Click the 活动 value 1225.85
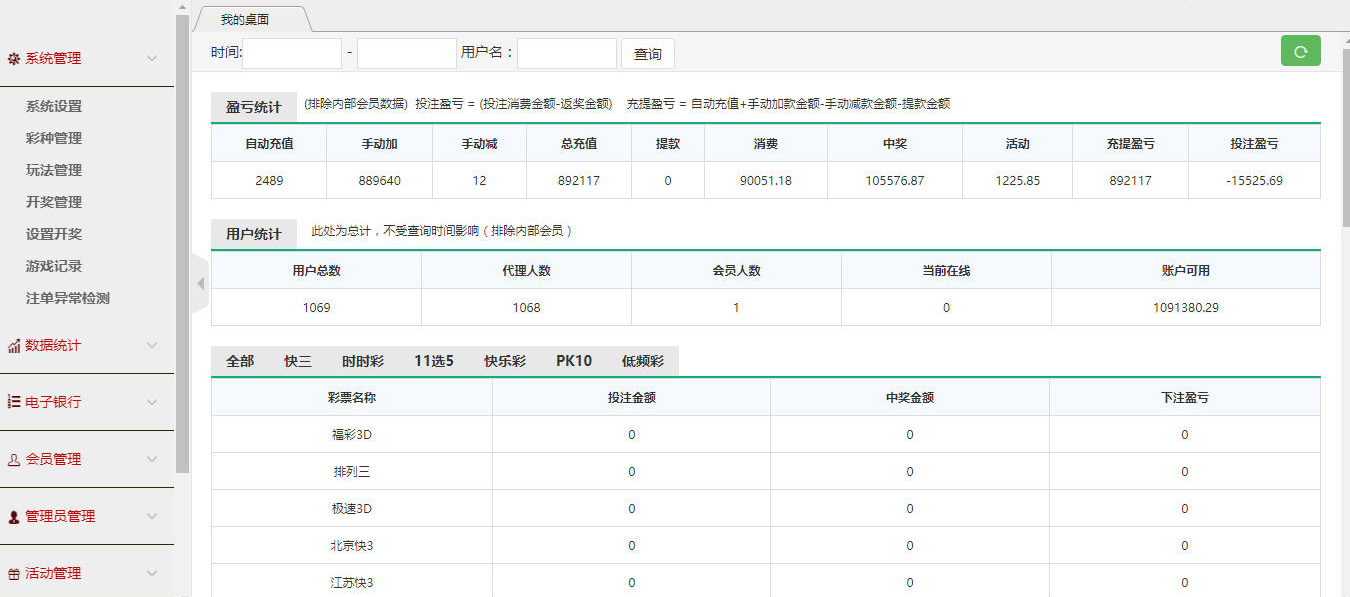The image size is (1350, 597). [x=1018, y=181]
